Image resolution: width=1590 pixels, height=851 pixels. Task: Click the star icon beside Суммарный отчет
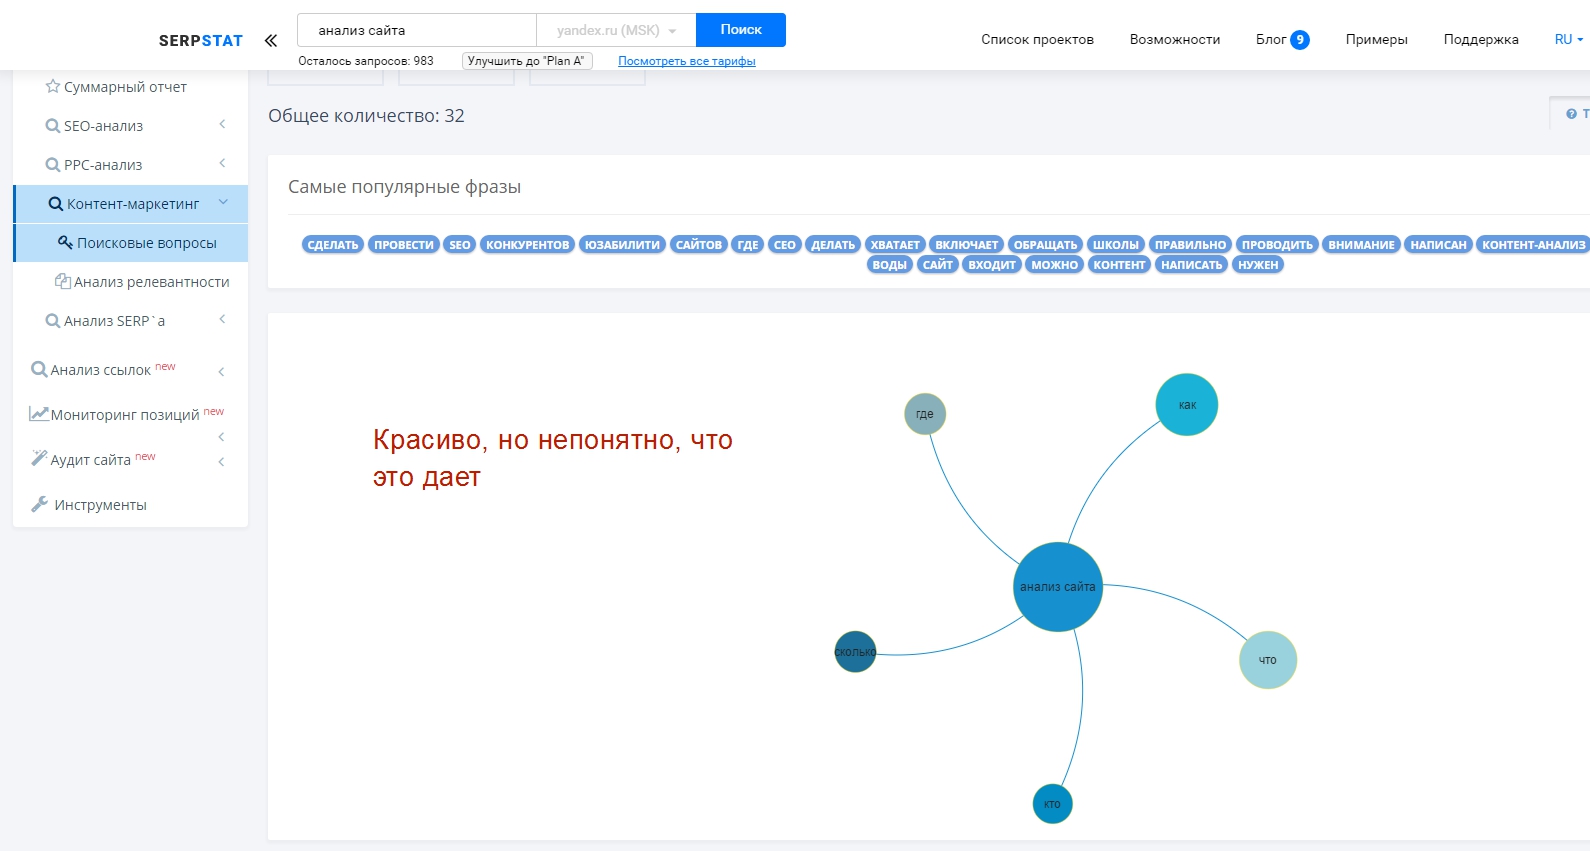[x=53, y=87]
